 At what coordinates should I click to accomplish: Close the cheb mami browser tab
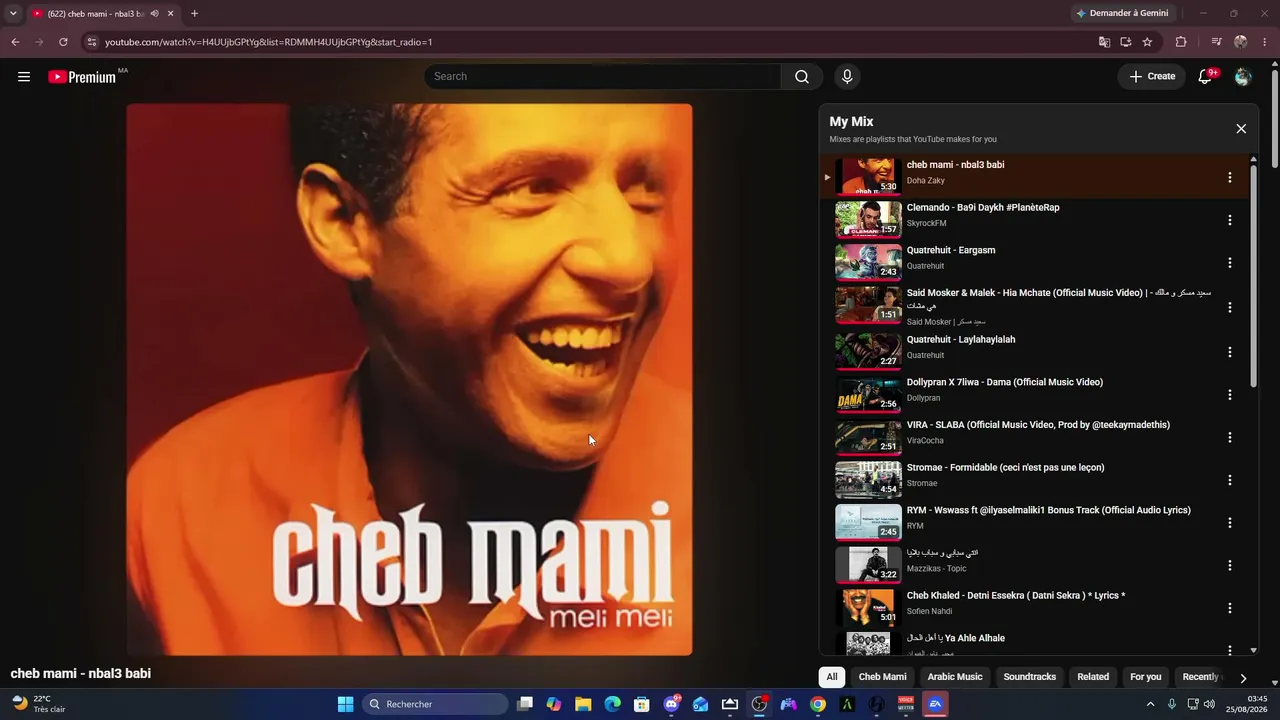click(171, 14)
